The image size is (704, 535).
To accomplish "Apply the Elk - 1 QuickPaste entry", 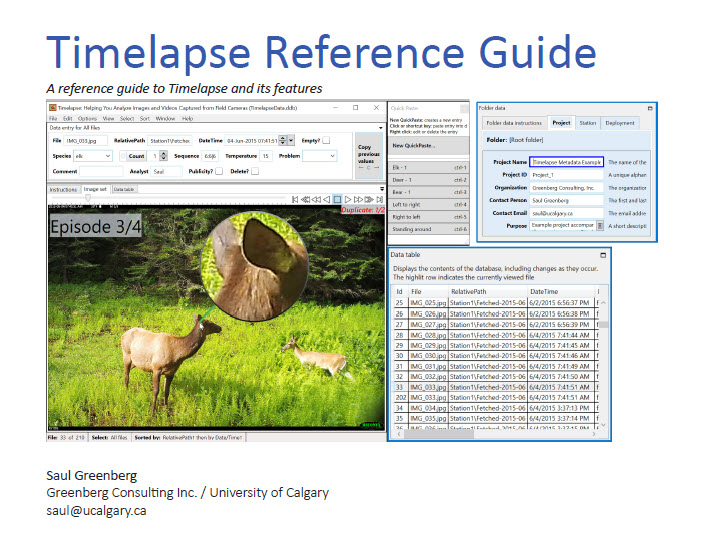I will pyautogui.click(x=428, y=167).
